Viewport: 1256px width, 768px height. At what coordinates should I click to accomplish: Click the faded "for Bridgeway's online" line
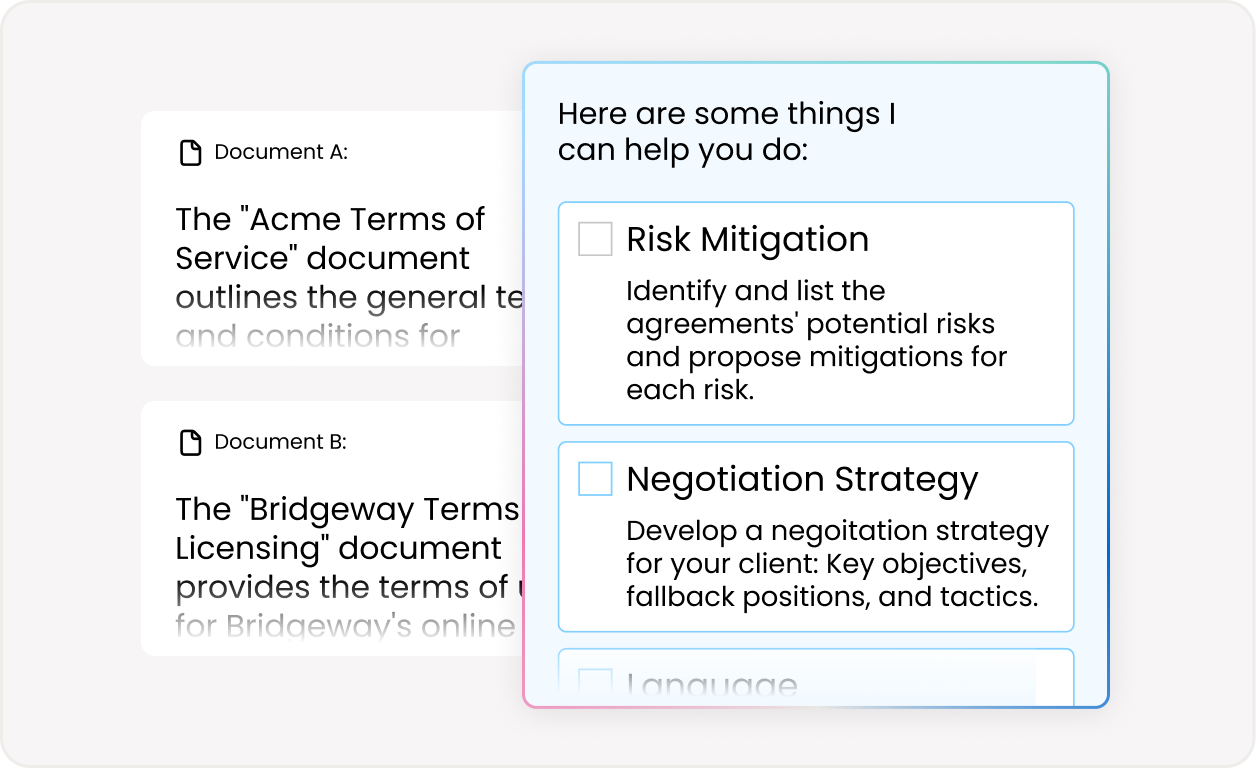coord(345,627)
